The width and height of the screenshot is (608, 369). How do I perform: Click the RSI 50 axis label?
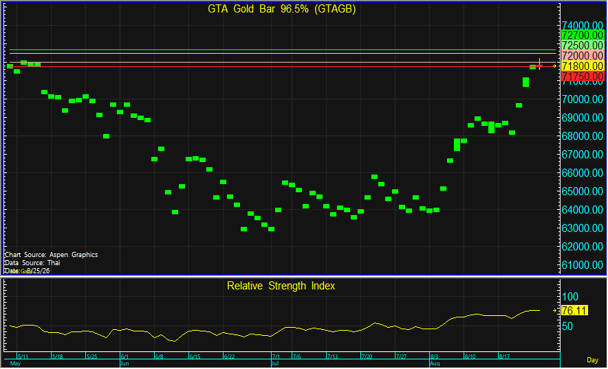click(x=567, y=326)
